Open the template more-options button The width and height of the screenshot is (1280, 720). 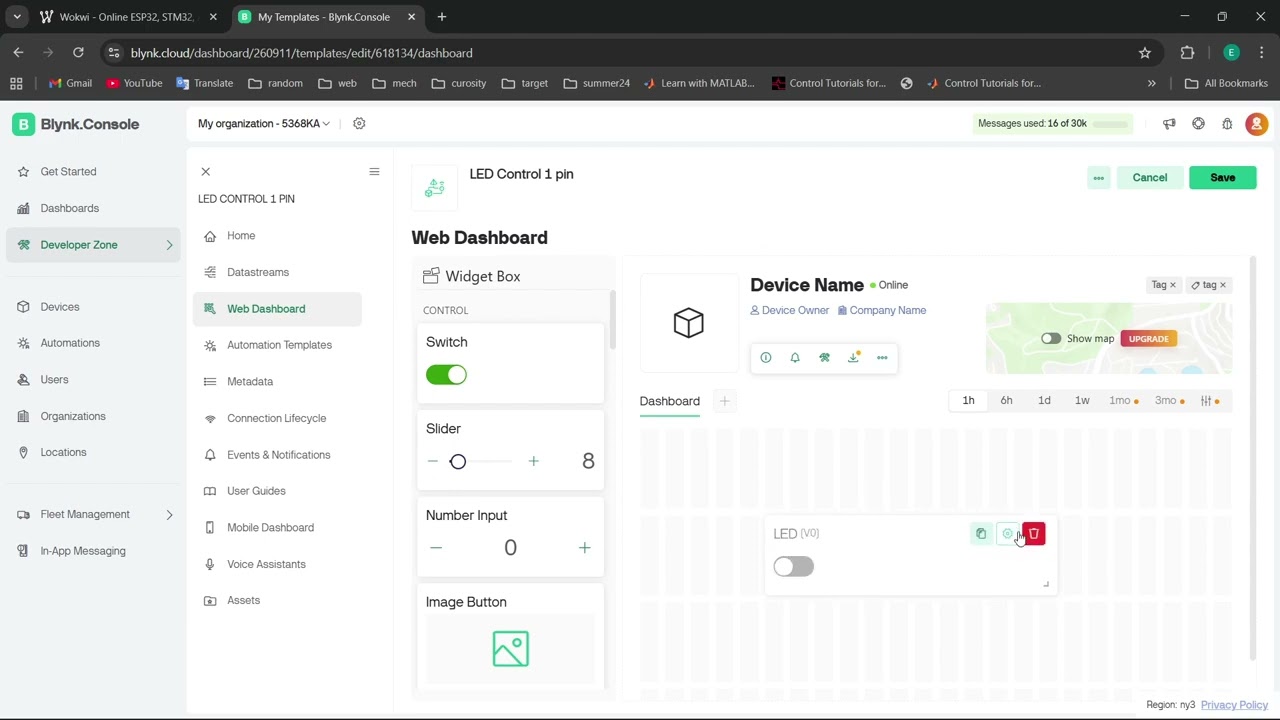1098,178
